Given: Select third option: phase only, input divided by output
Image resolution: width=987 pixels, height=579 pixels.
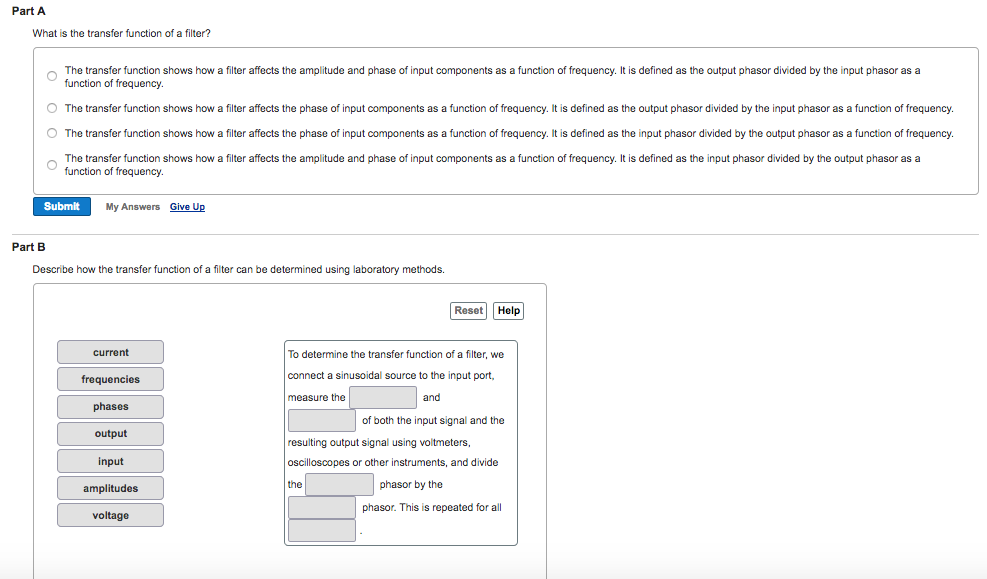Looking at the screenshot, I should click(52, 133).
